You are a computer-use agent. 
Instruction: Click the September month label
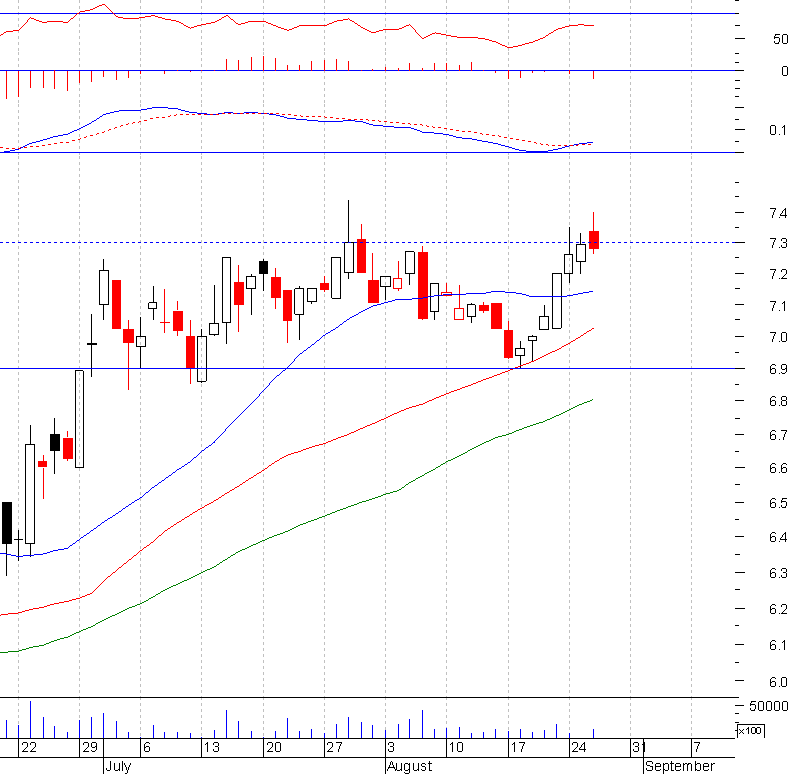[x=680, y=766]
